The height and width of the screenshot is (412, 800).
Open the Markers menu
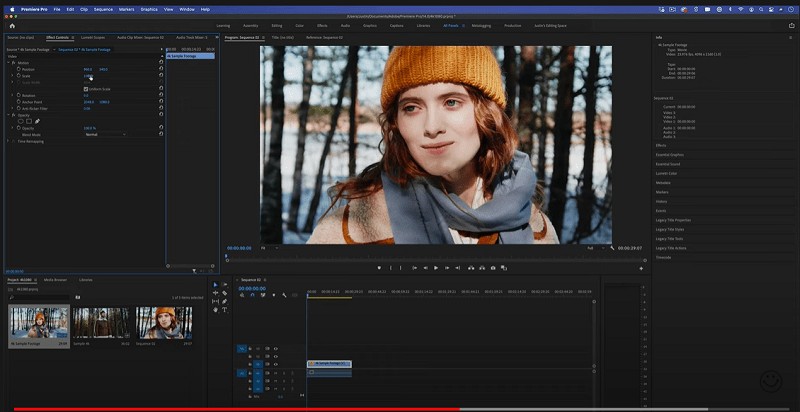127,9
